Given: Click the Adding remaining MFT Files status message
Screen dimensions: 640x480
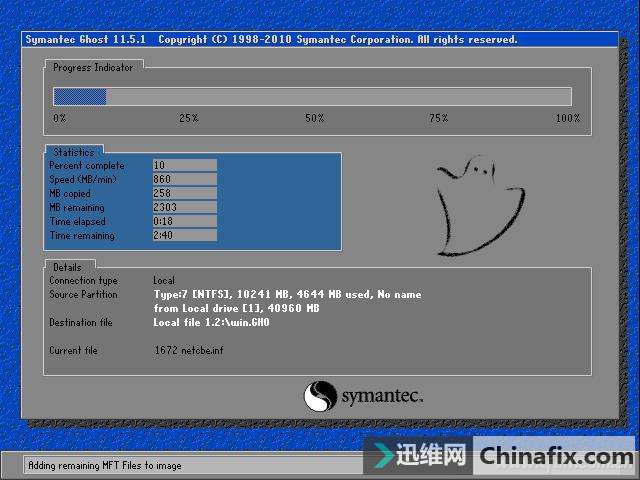Looking at the screenshot, I should pos(105,465).
